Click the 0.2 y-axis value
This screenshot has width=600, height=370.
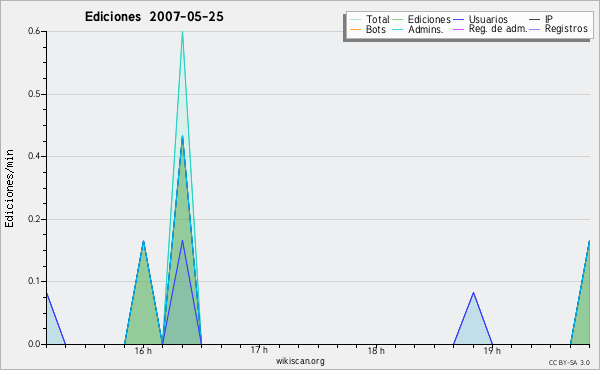click(34, 219)
